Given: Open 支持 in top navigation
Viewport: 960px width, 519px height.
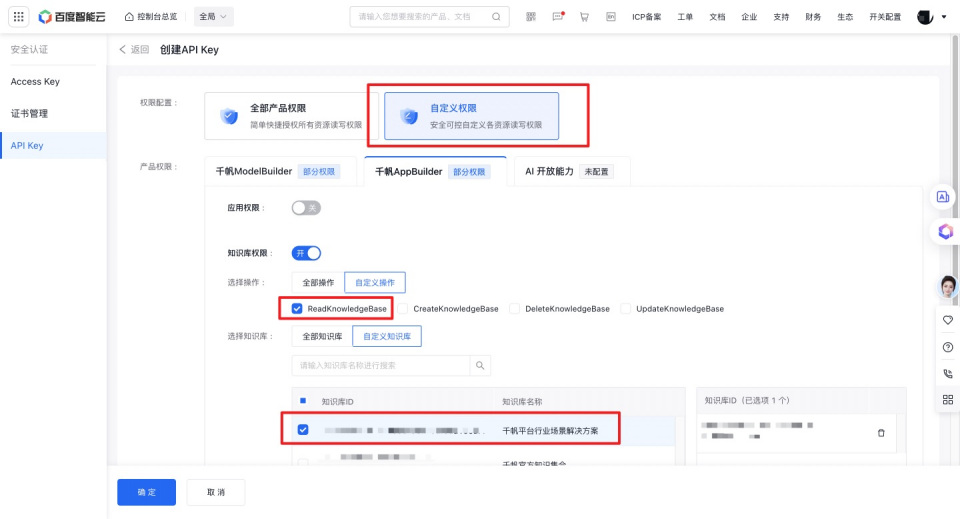Looking at the screenshot, I should point(781,17).
